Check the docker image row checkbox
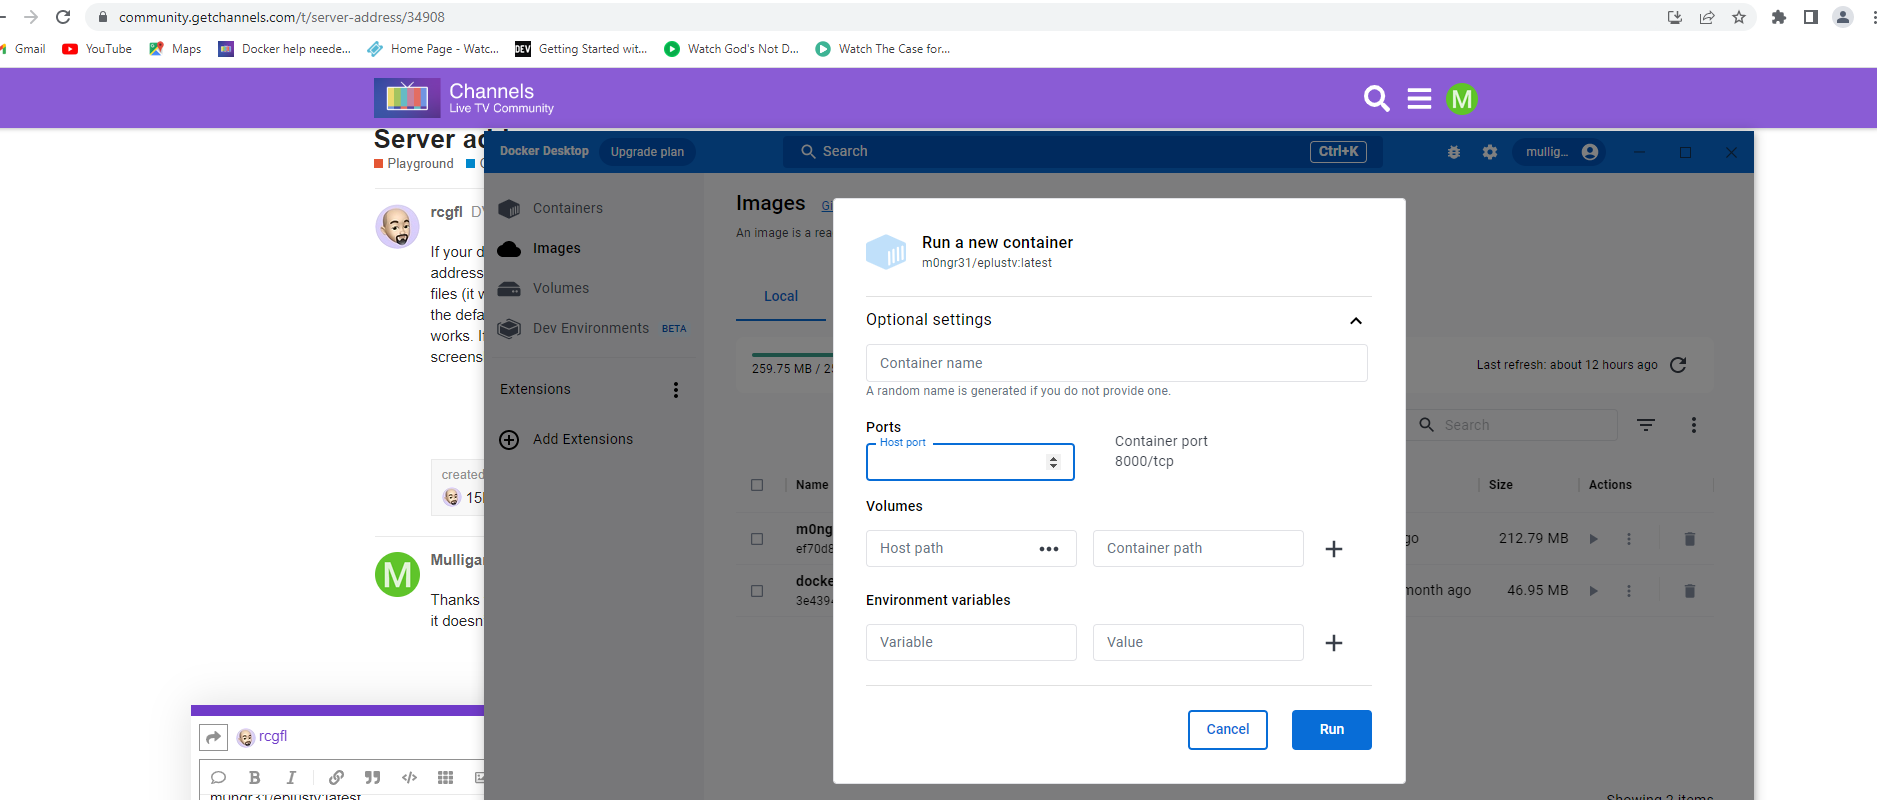This screenshot has height=800, width=1877. click(757, 591)
